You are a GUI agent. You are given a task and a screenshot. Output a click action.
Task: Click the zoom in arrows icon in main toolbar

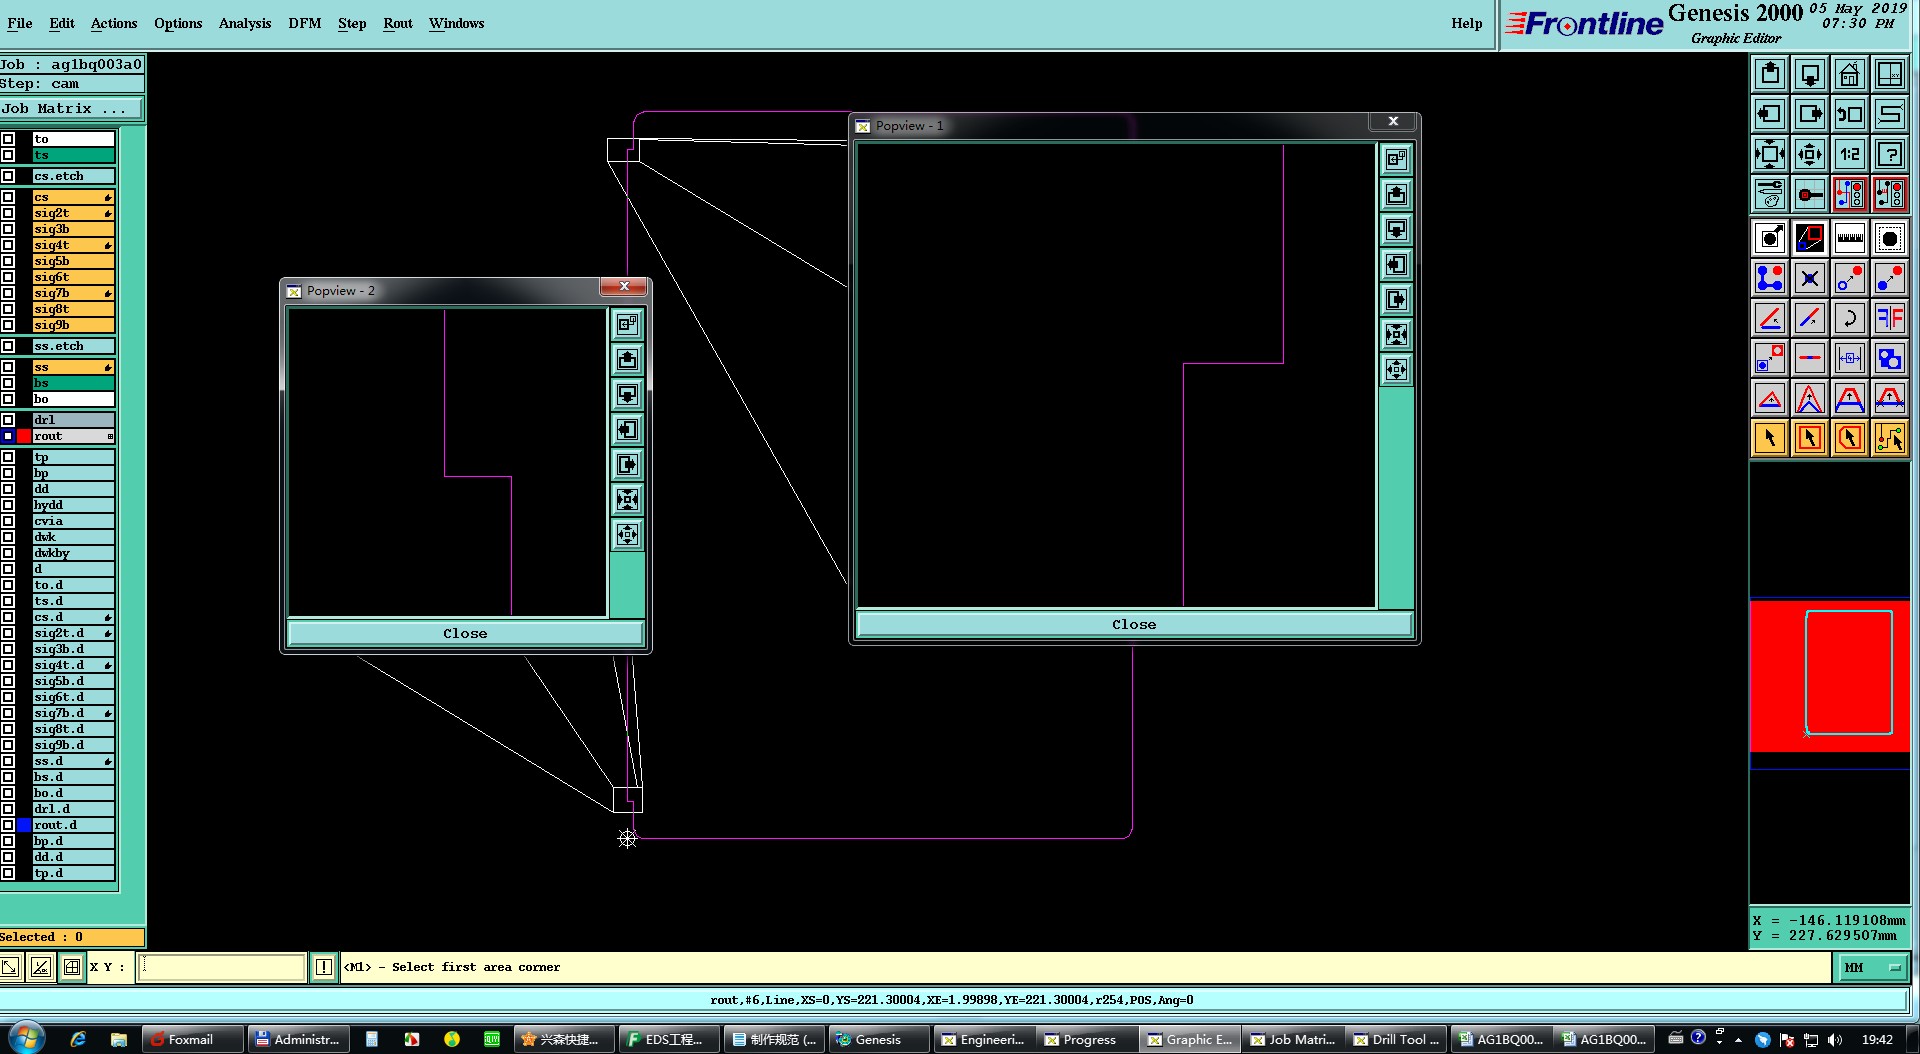[1770, 154]
